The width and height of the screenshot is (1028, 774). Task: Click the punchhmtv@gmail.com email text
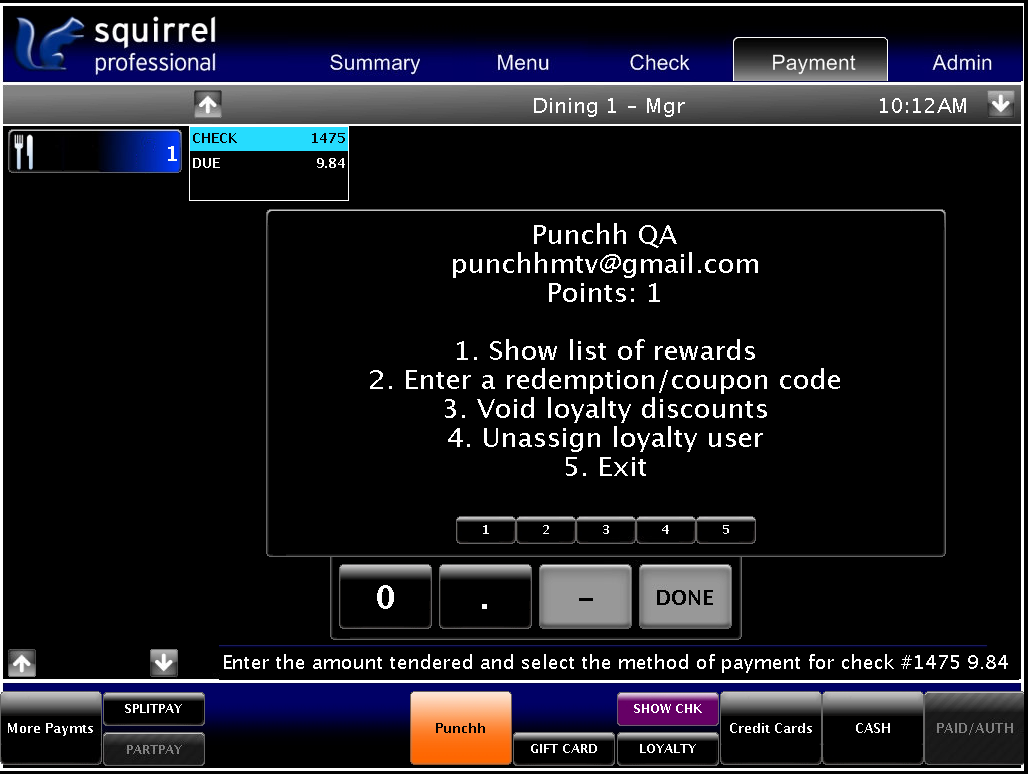coord(605,264)
